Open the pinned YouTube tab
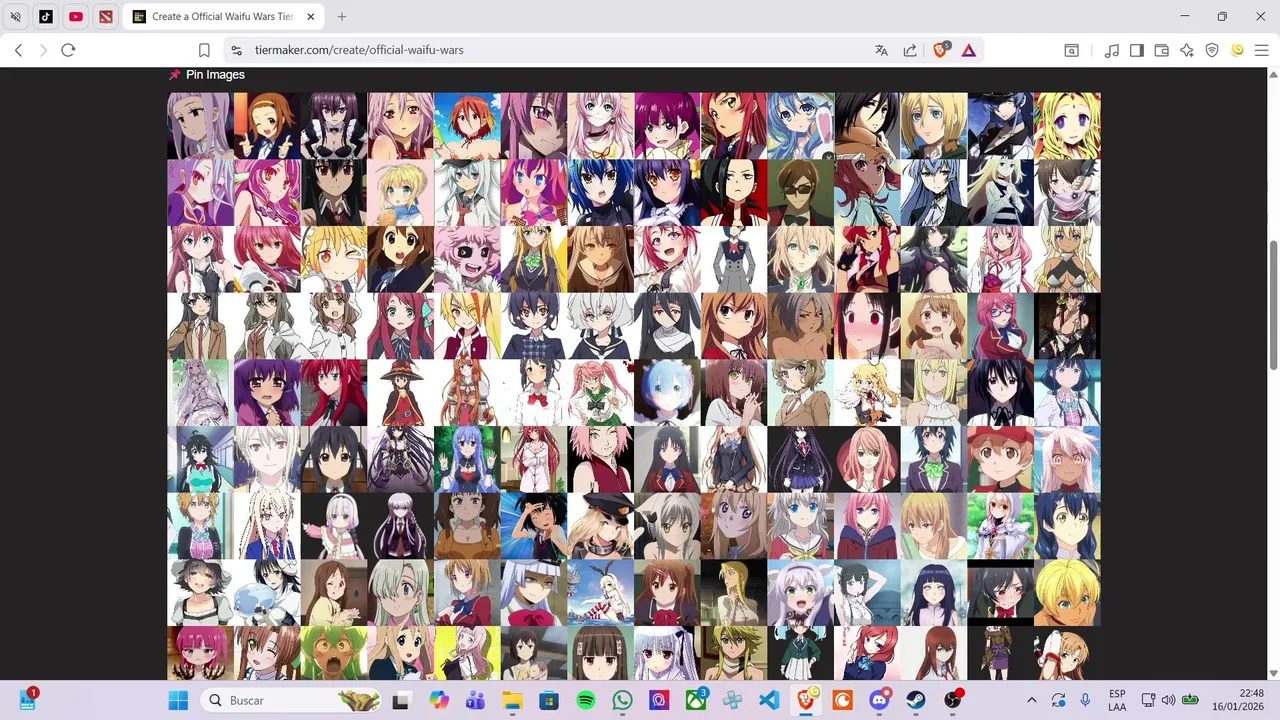1280x720 pixels. point(76,17)
